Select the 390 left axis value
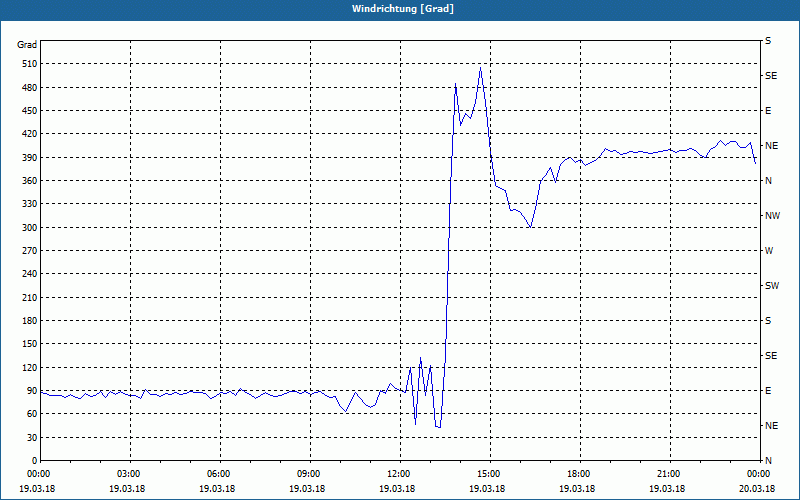The image size is (800, 500). pyautogui.click(x=30, y=158)
